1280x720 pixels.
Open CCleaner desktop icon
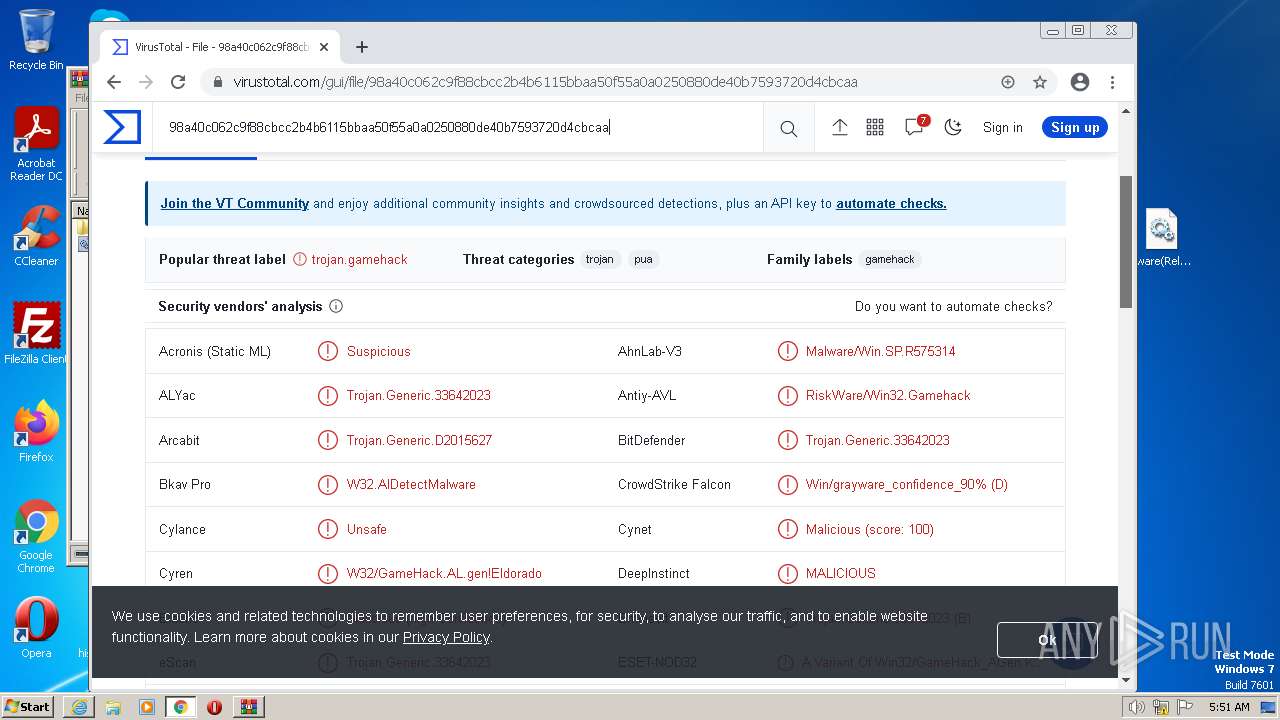[x=36, y=236]
